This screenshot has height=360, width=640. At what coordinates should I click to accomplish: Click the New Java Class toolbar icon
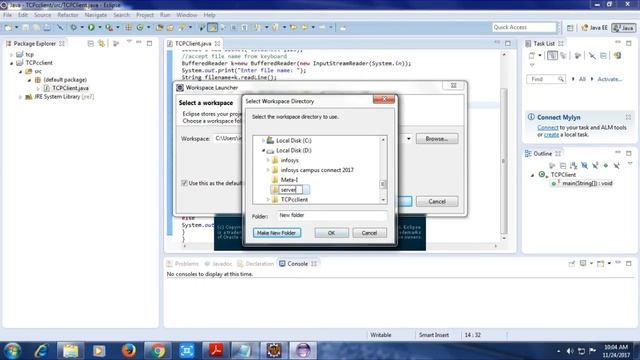coord(140,27)
